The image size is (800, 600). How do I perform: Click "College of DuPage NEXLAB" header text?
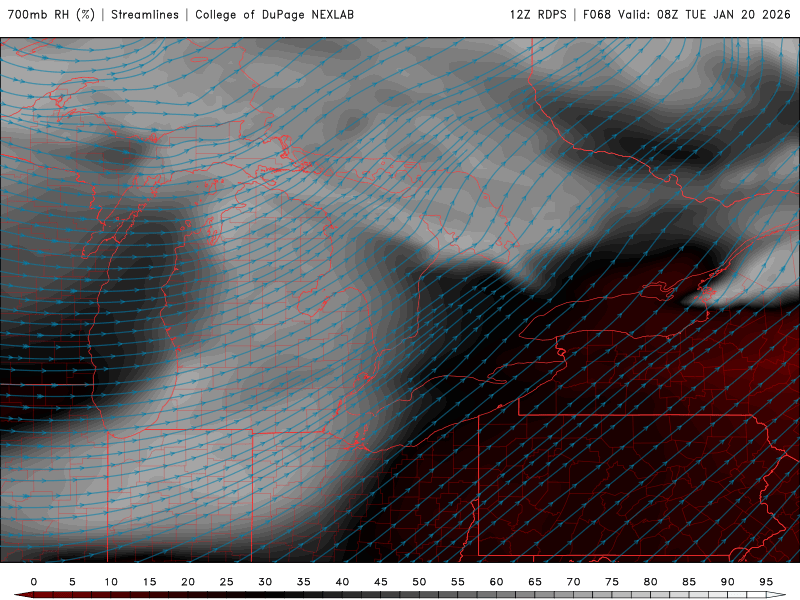[274, 15]
